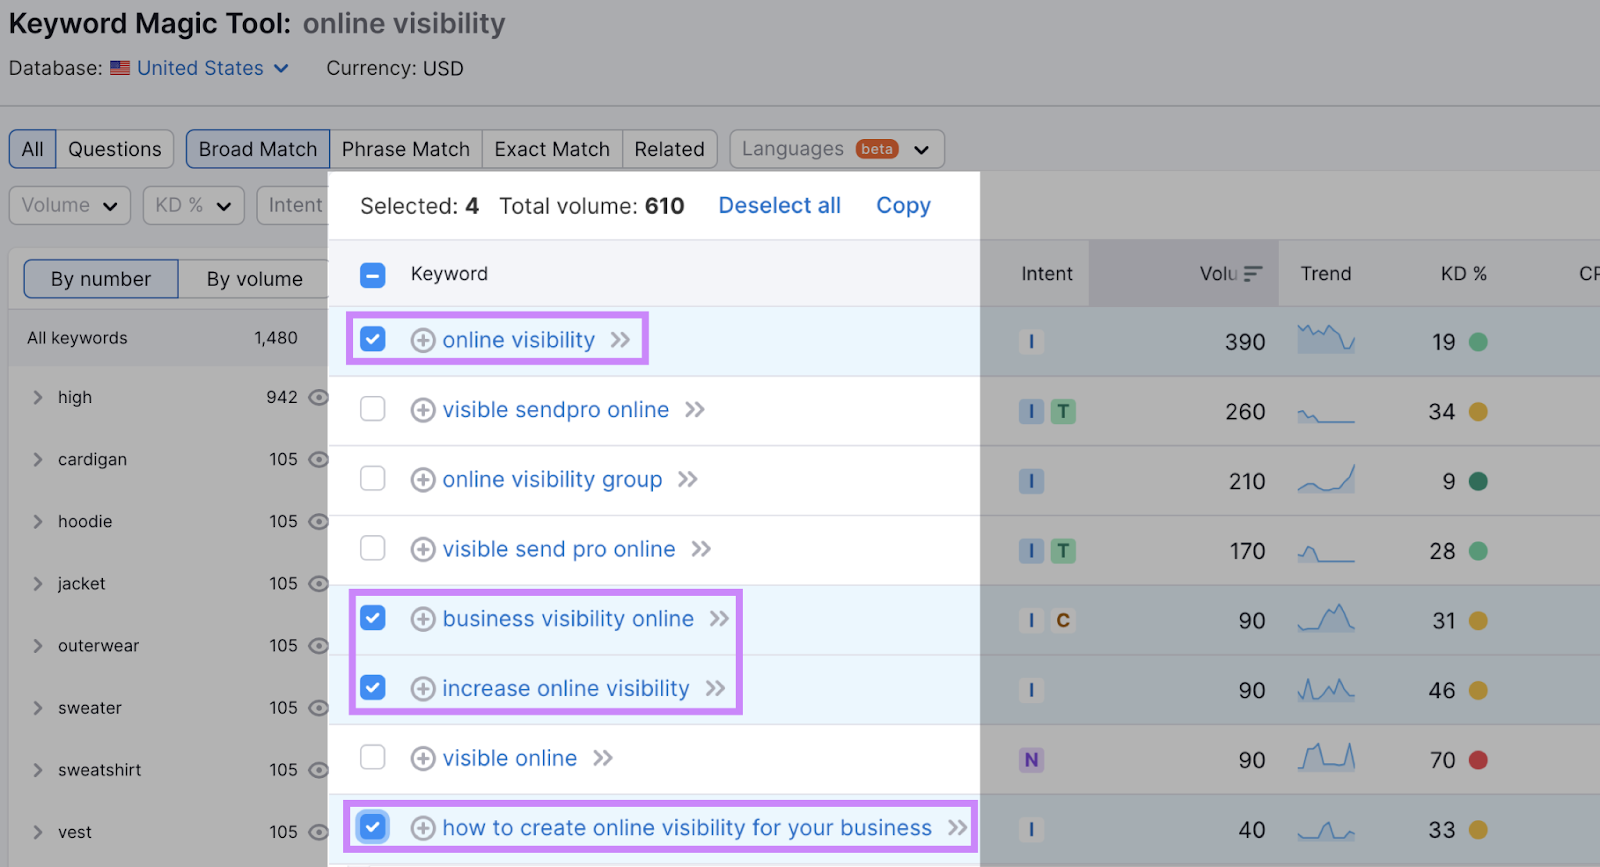This screenshot has width=1600, height=867.
Task: Toggle eye icon for the cardigan group
Action: pos(318,460)
